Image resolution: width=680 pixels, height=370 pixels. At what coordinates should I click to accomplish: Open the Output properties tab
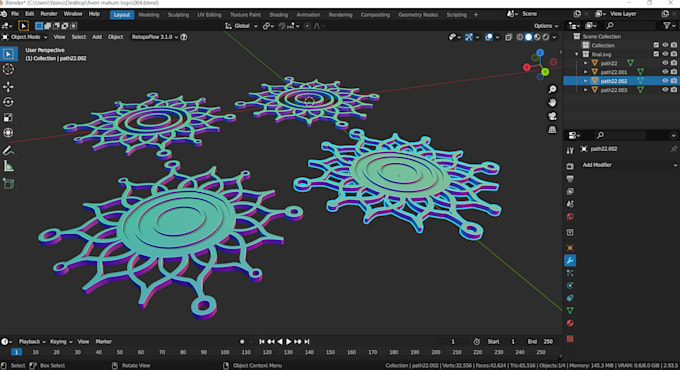[570, 179]
